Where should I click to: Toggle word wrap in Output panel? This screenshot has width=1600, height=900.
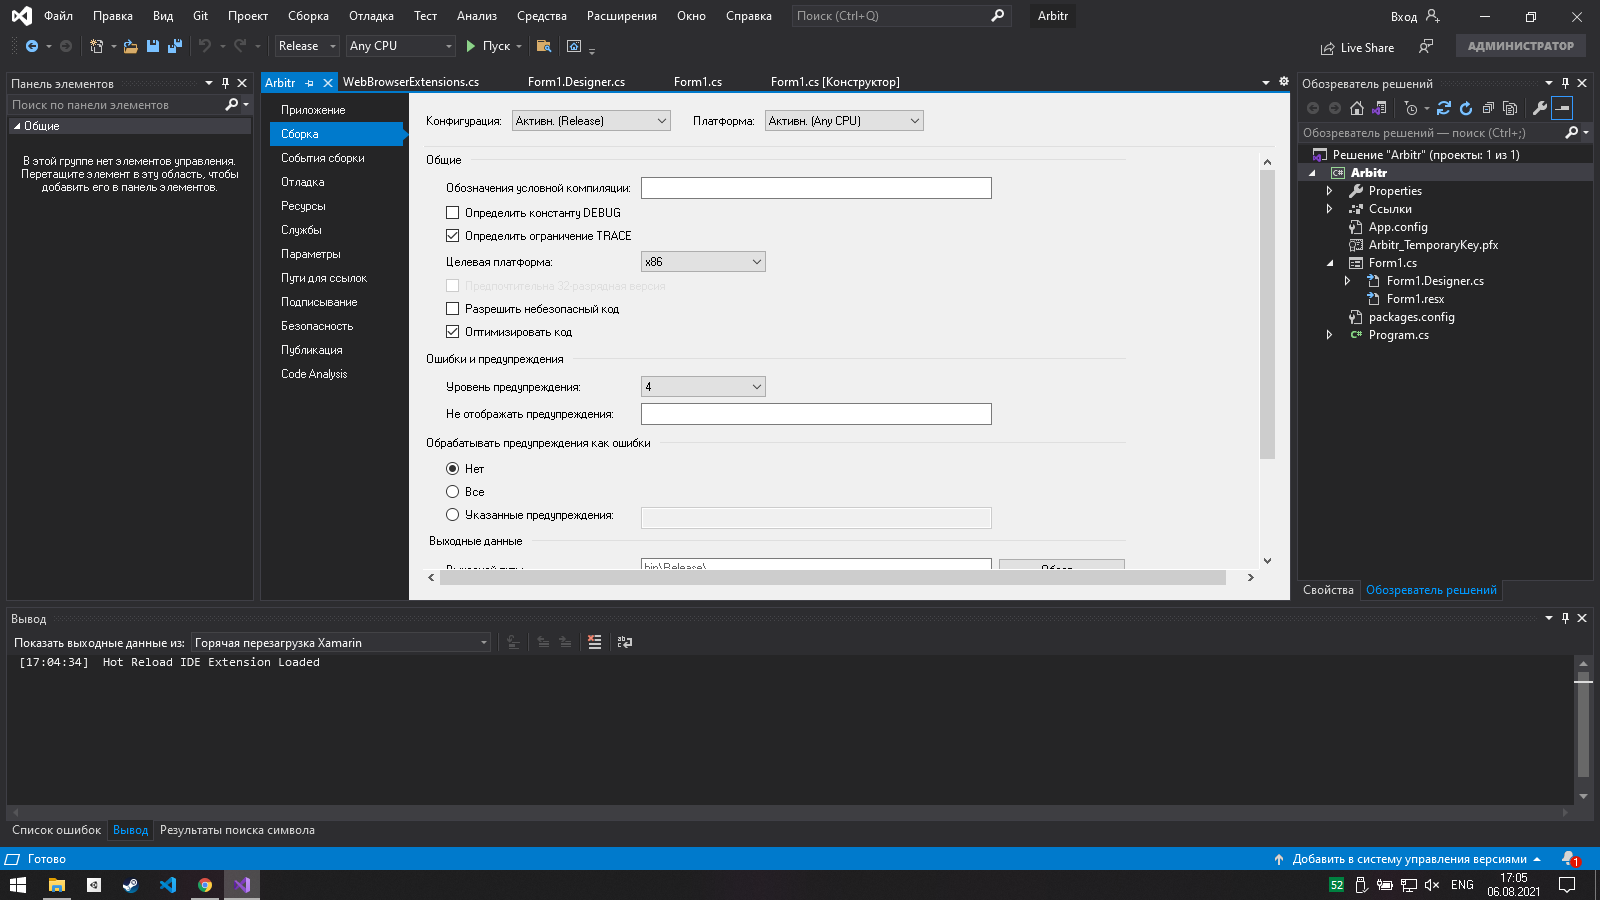625,642
